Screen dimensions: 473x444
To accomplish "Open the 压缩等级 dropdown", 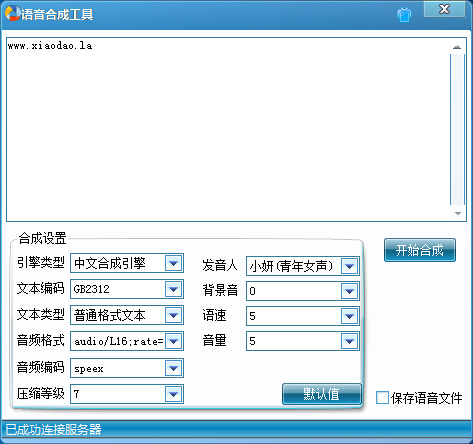I will tap(173, 394).
